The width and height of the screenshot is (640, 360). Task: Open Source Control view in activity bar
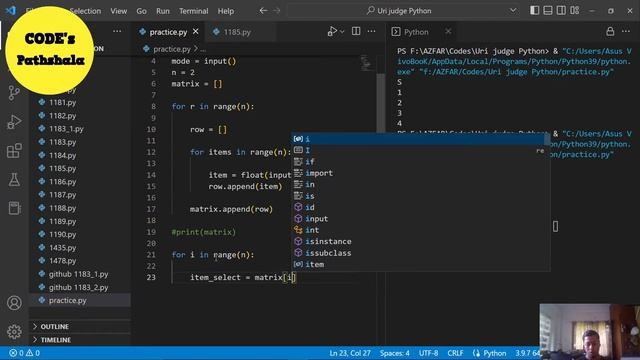coord(14,93)
